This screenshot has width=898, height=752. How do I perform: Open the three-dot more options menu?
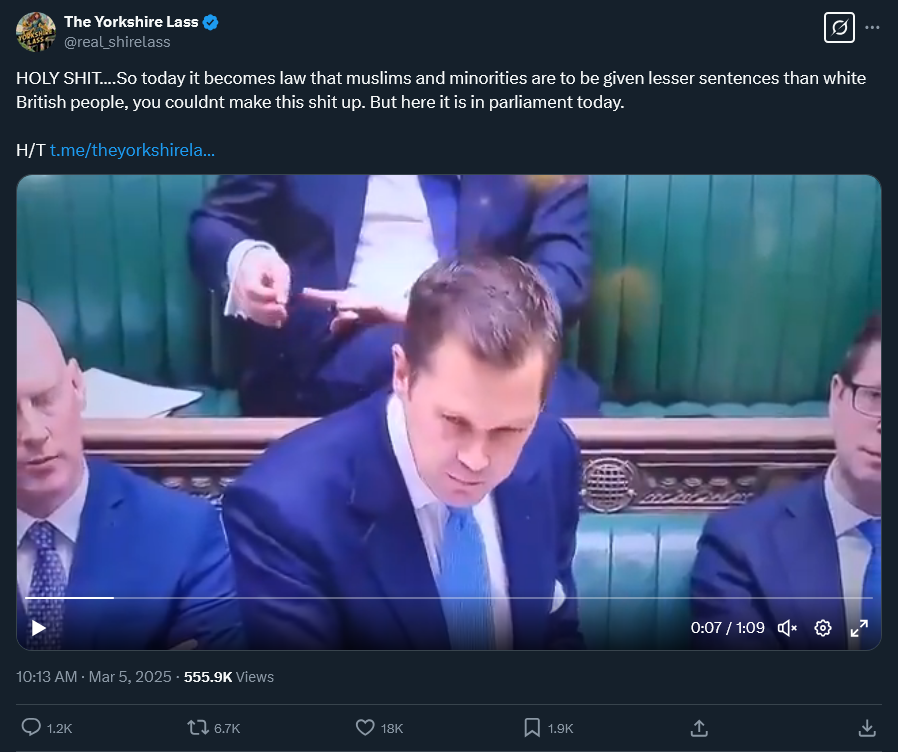coord(872,27)
